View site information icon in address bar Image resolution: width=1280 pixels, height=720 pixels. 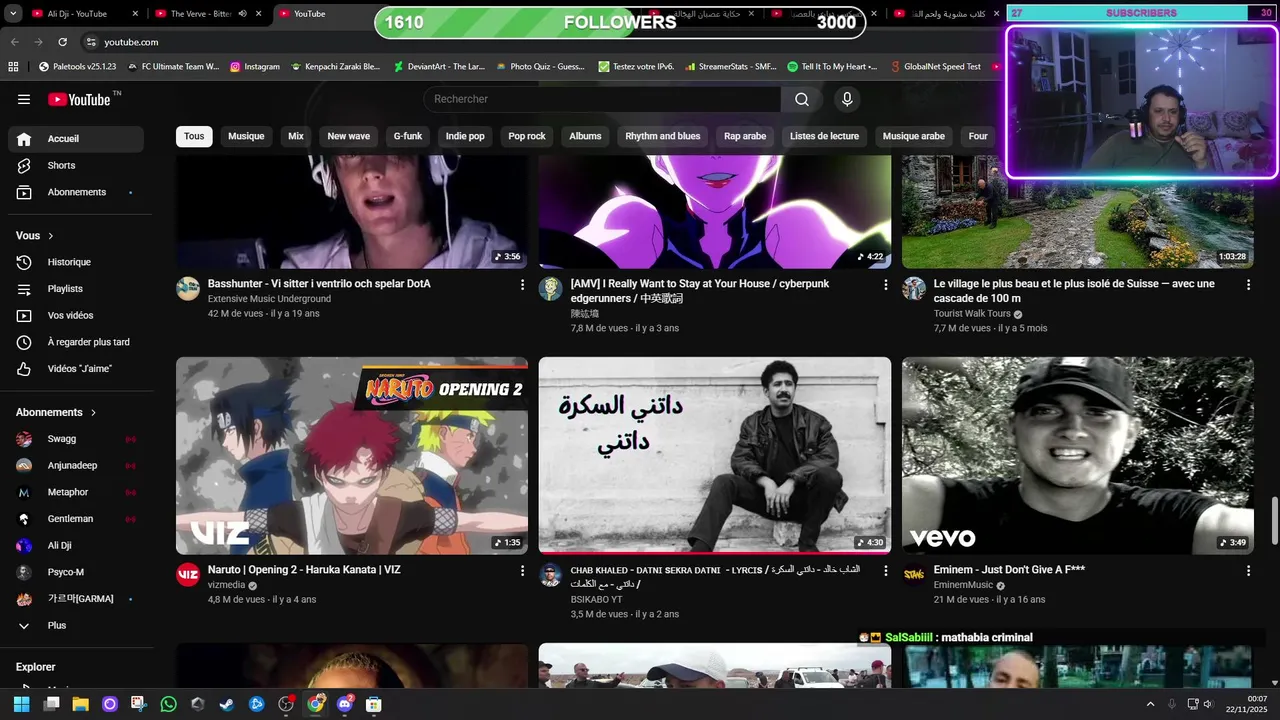pyautogui.click(x=91, y=42)
